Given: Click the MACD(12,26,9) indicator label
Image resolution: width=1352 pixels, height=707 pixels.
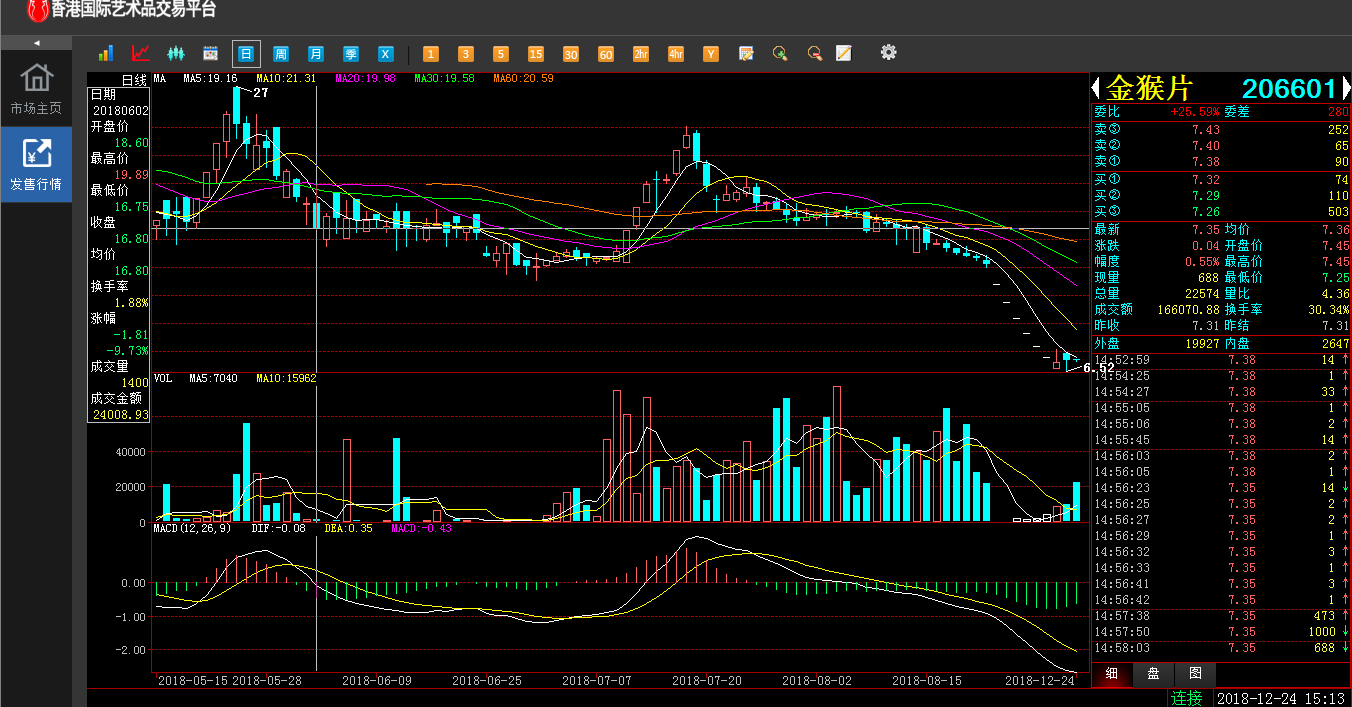Looking at the screenshot, I should click(x=192, y=528).
